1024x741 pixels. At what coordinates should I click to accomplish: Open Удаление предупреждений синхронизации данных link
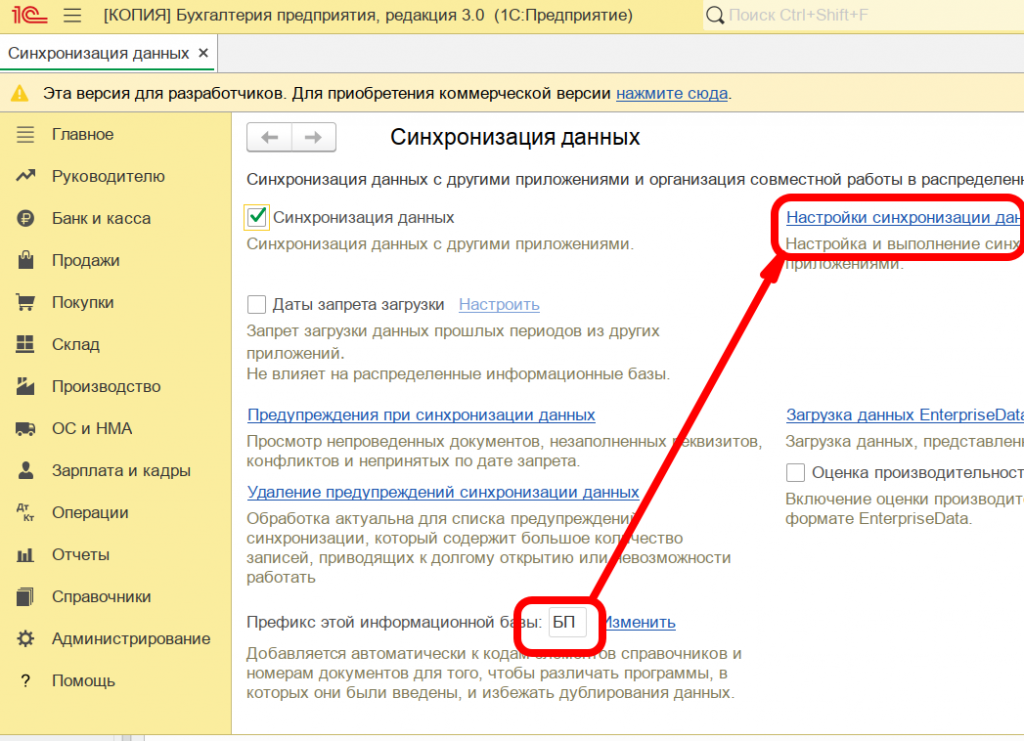pos(443,492)
